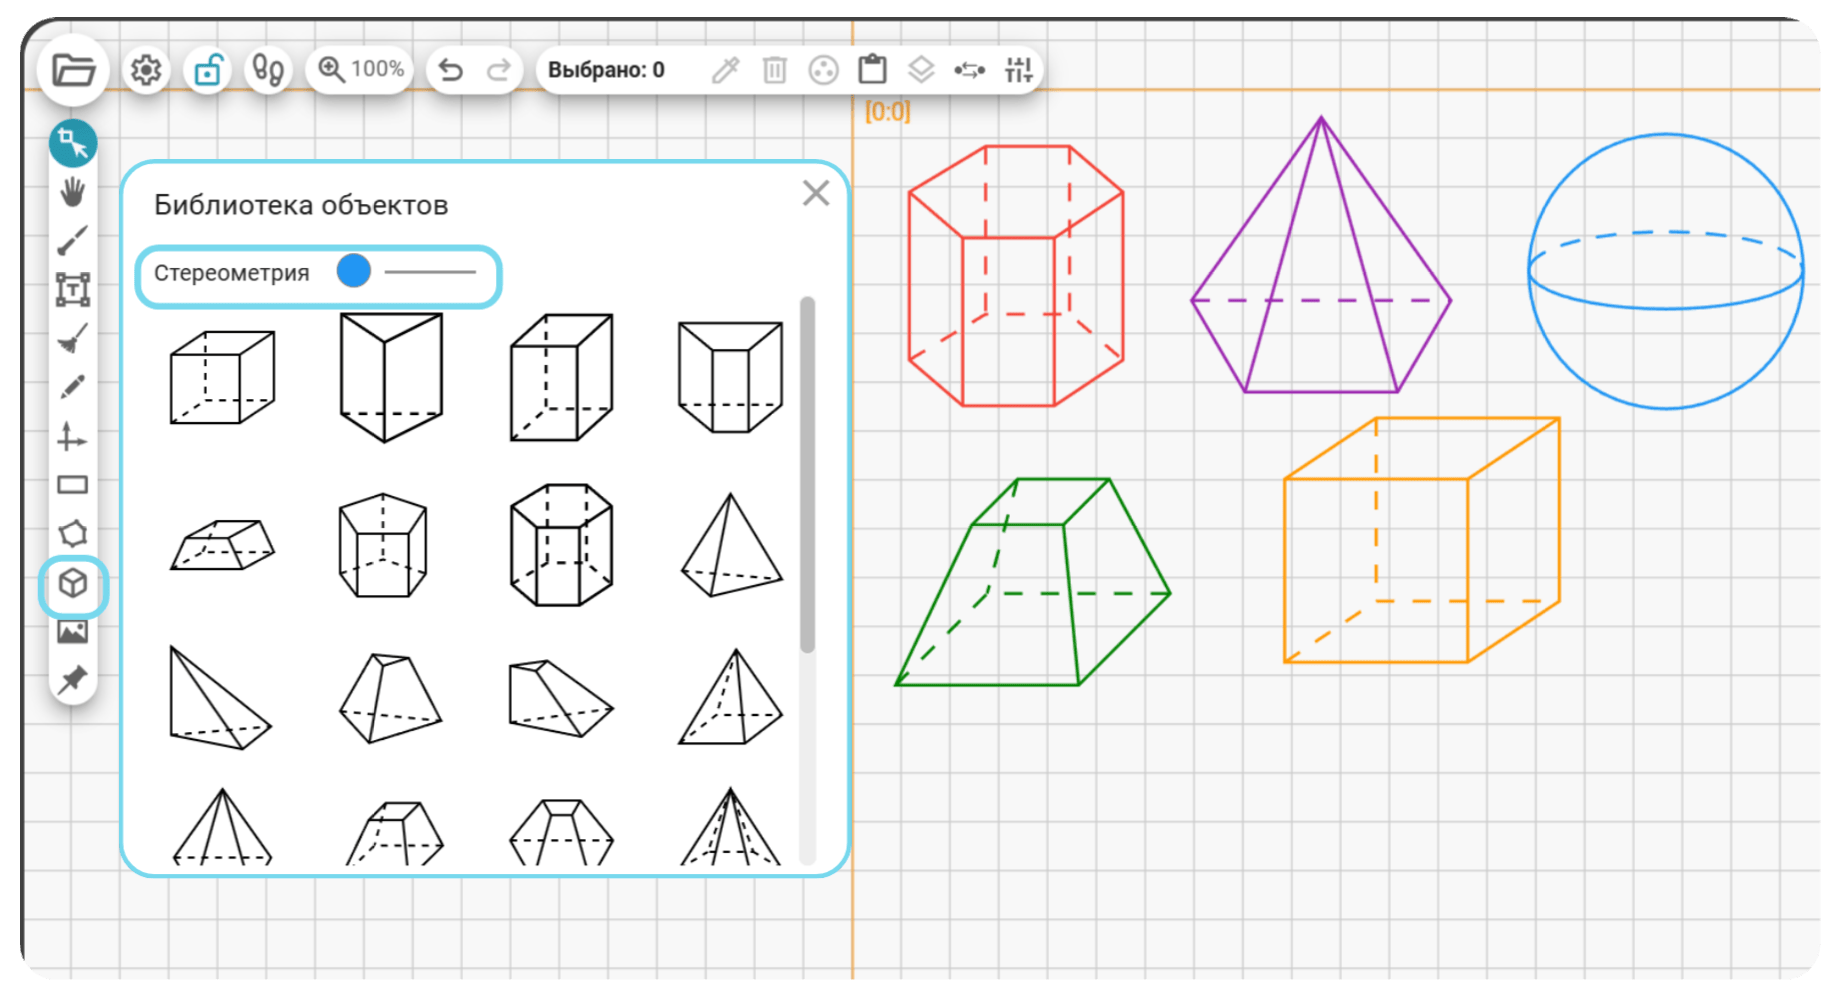The height and width of the screenshot is (994, 1847).
Task: Open the settings gear icon
Action: pos(146,70)
